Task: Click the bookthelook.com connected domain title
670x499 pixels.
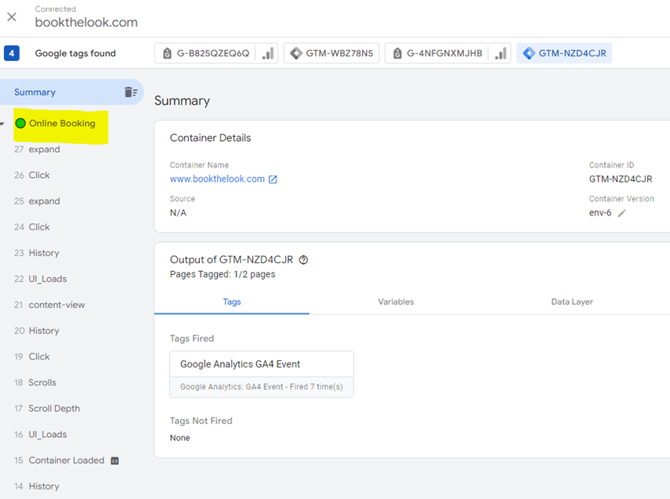Action: (x=86, y=22)
